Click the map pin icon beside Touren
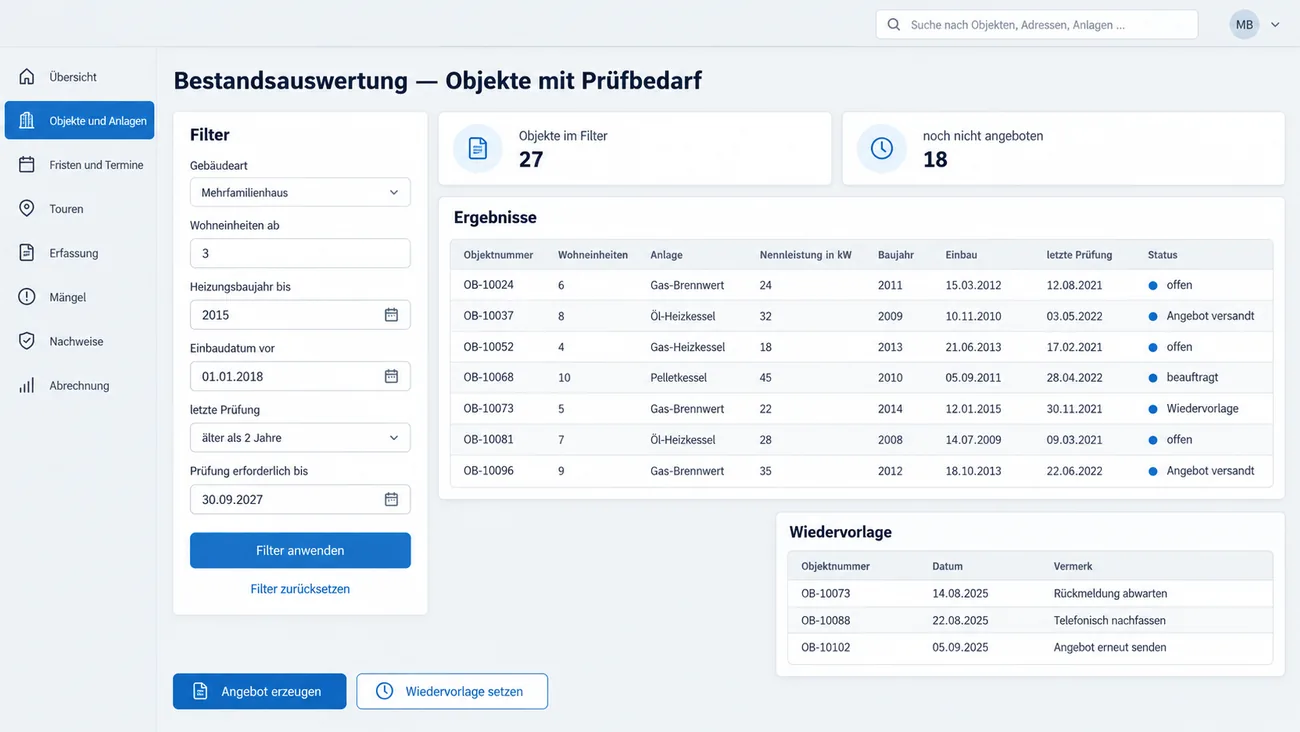Viewport: 1300px width, 732px height. click(x=27, y=209)
